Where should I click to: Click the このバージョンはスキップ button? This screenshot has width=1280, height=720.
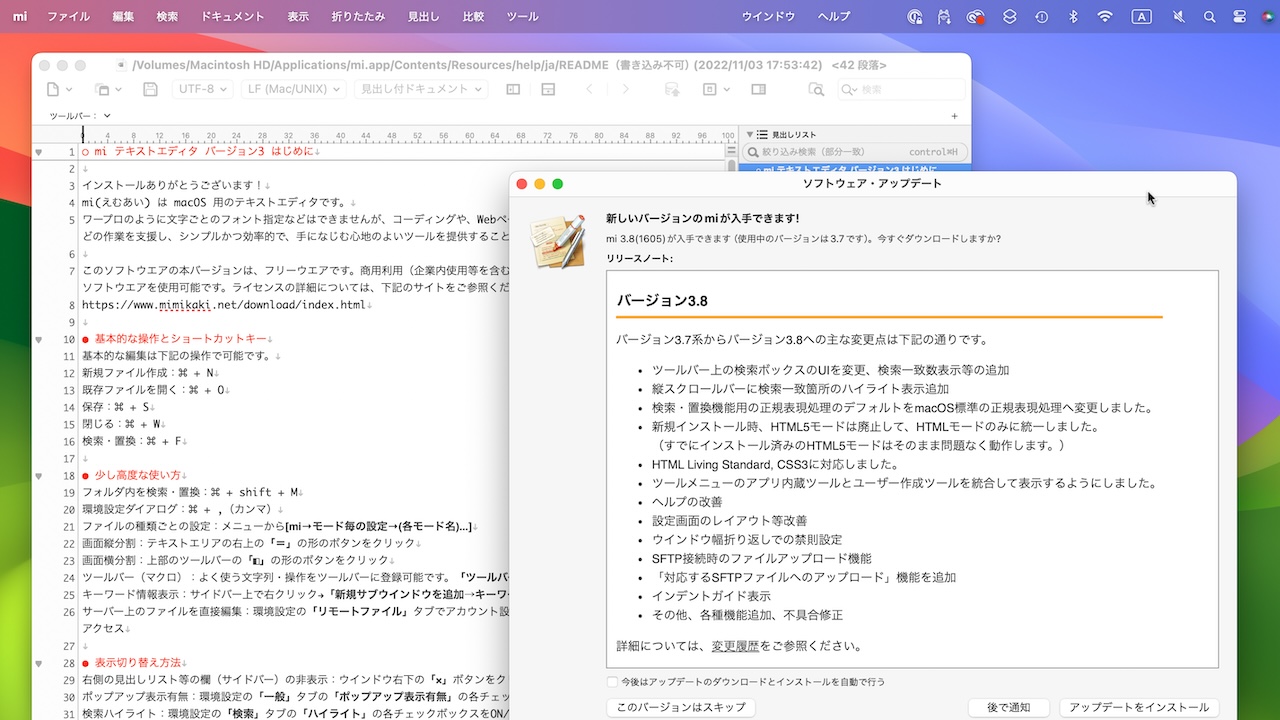[681, 707]
